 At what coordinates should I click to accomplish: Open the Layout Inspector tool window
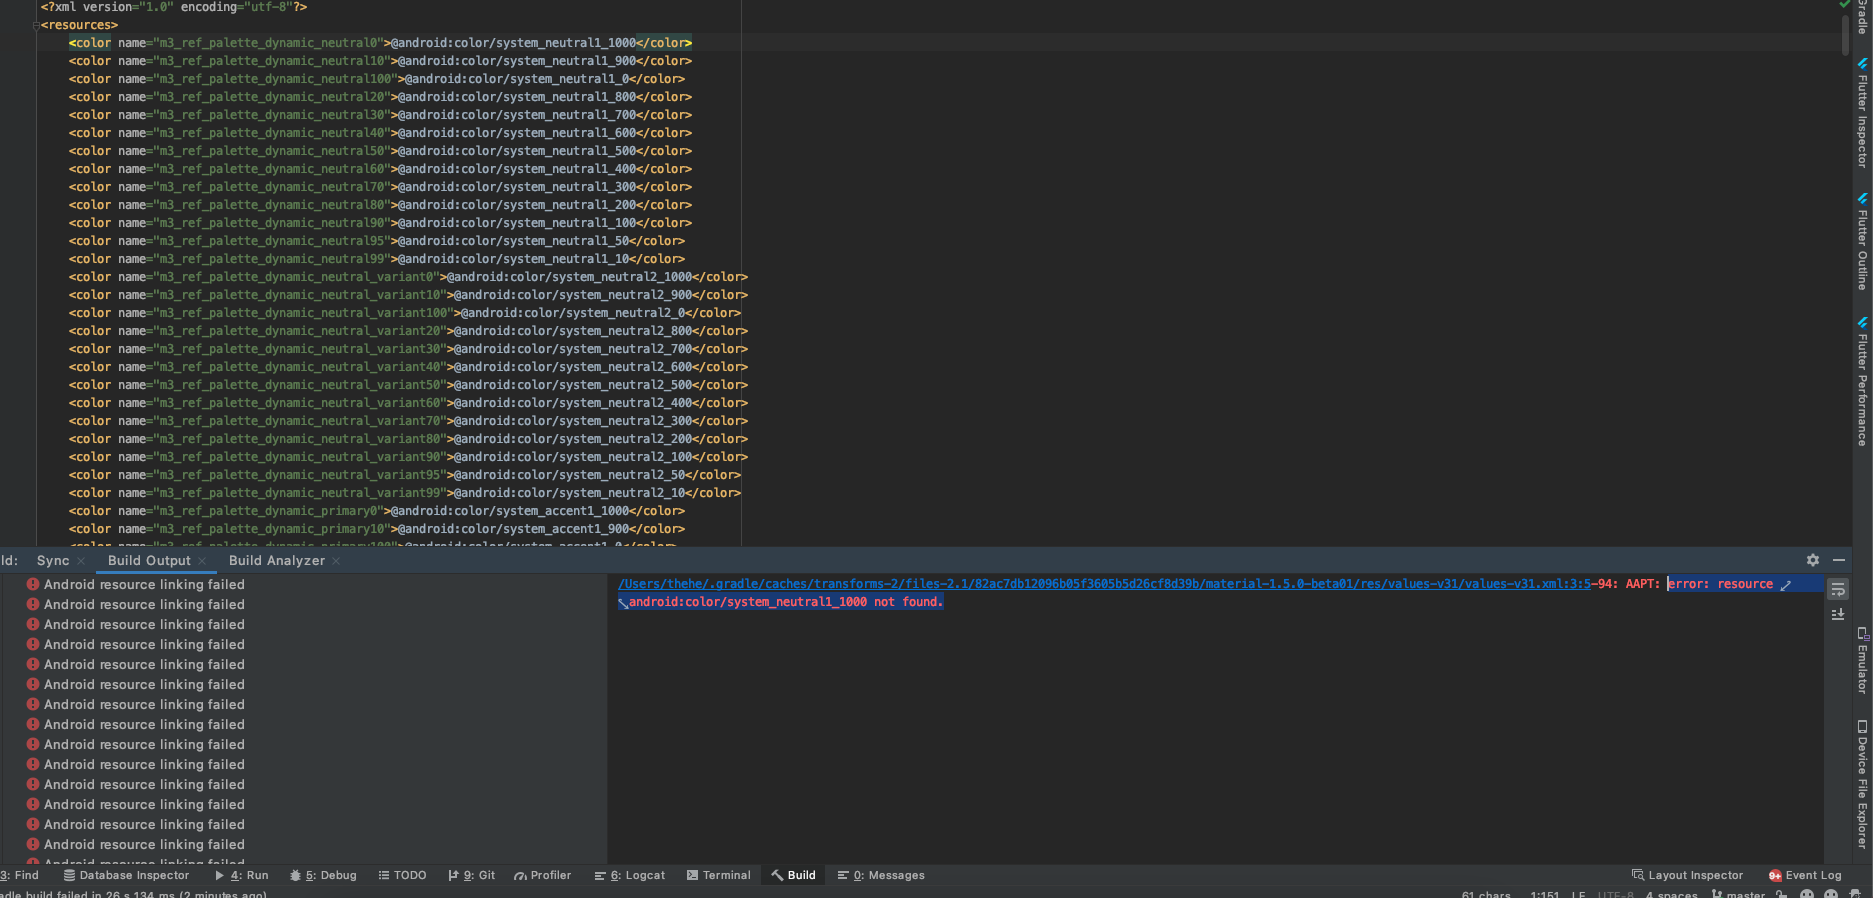coord(1688,875)
